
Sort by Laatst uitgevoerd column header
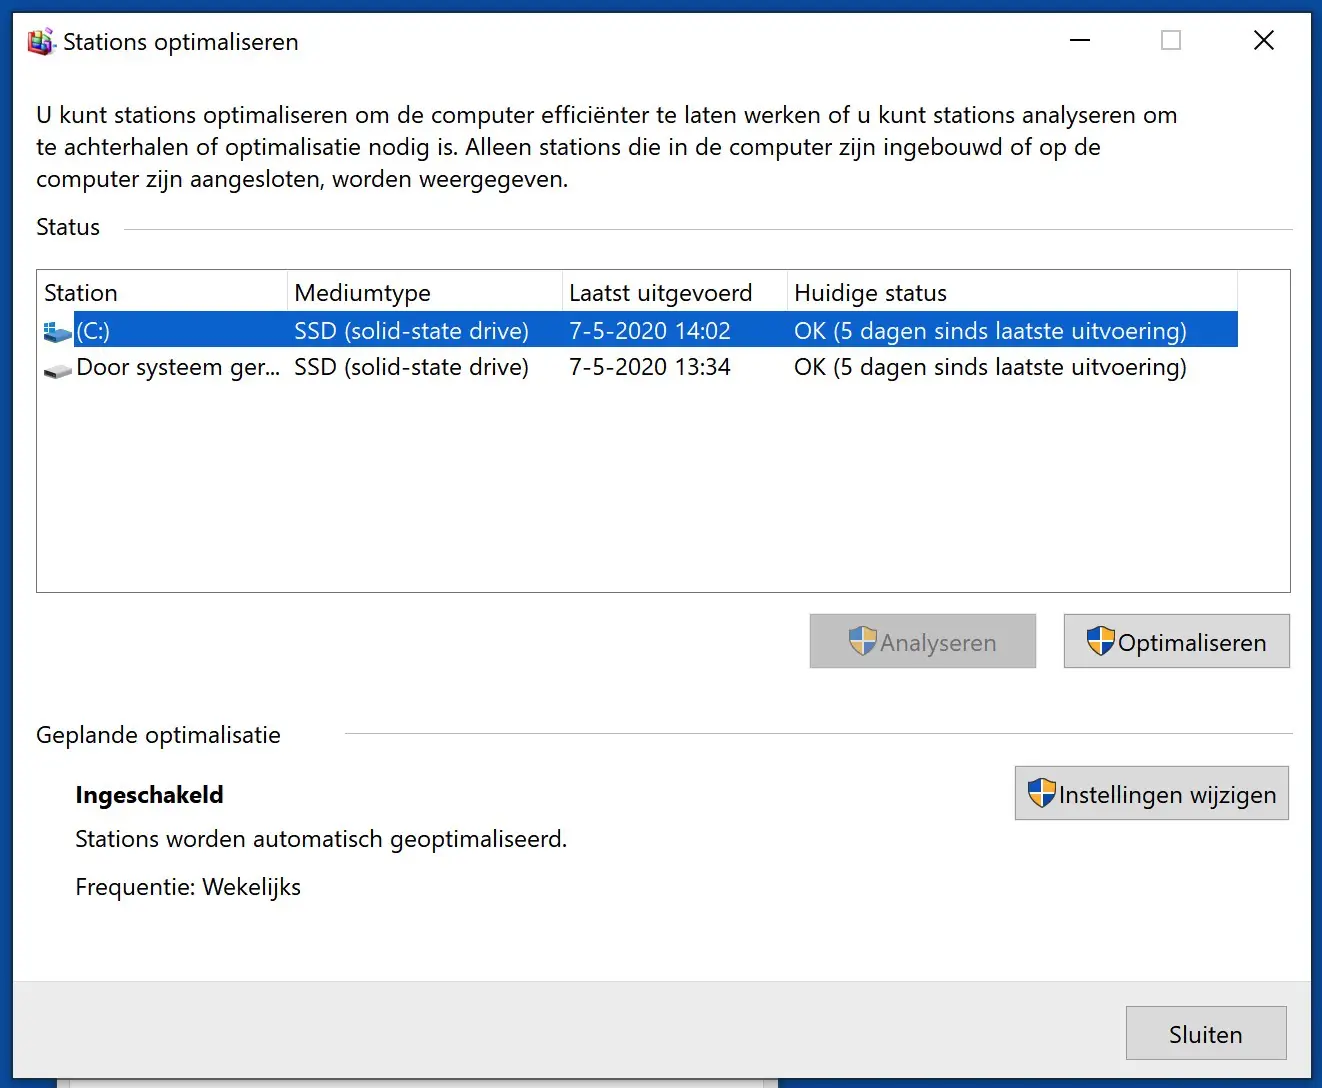coord(675,293)
